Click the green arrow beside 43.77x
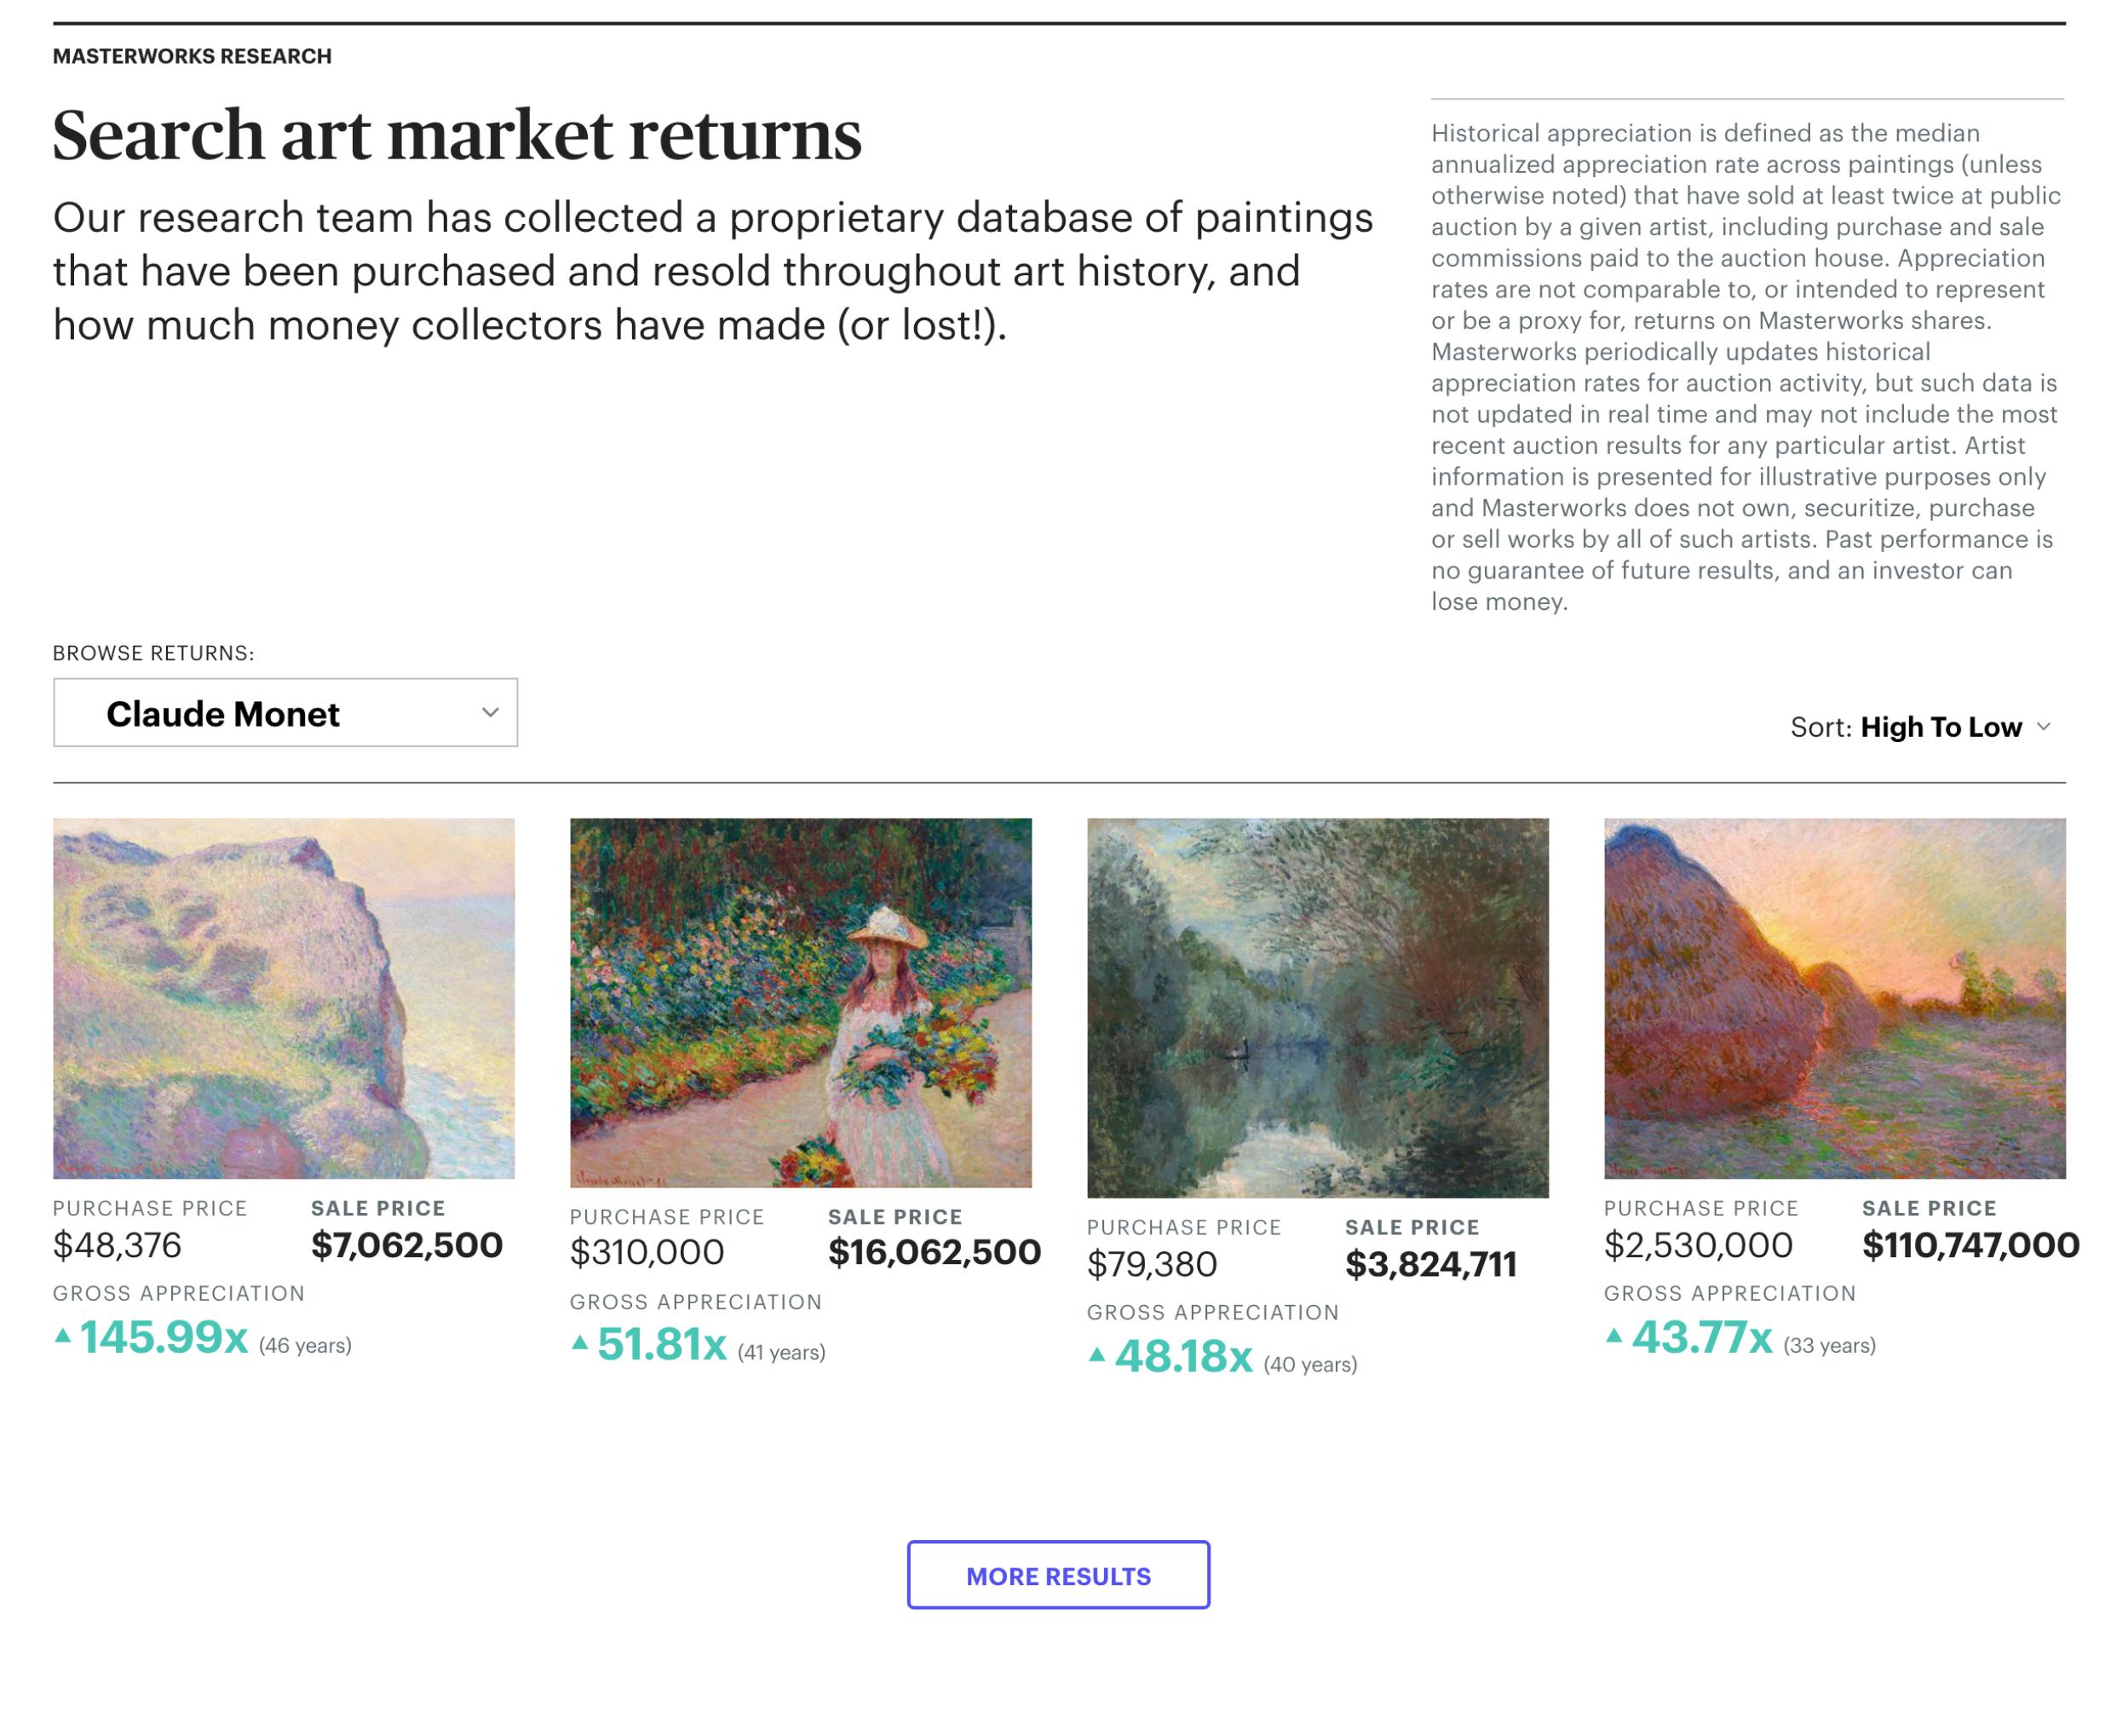This screenshot has height=1736, width=2111. click(x=1613, y=1335)
